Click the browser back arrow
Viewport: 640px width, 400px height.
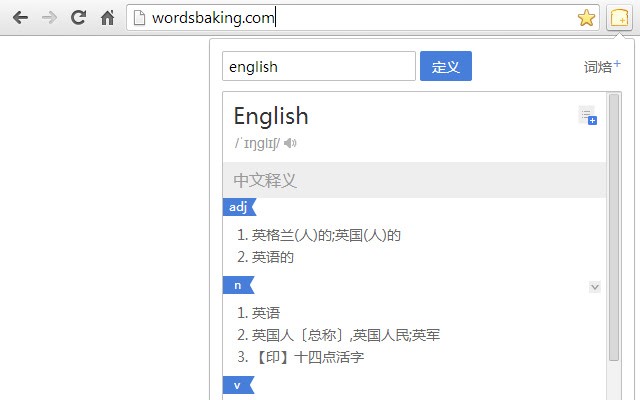click(20, 17)
